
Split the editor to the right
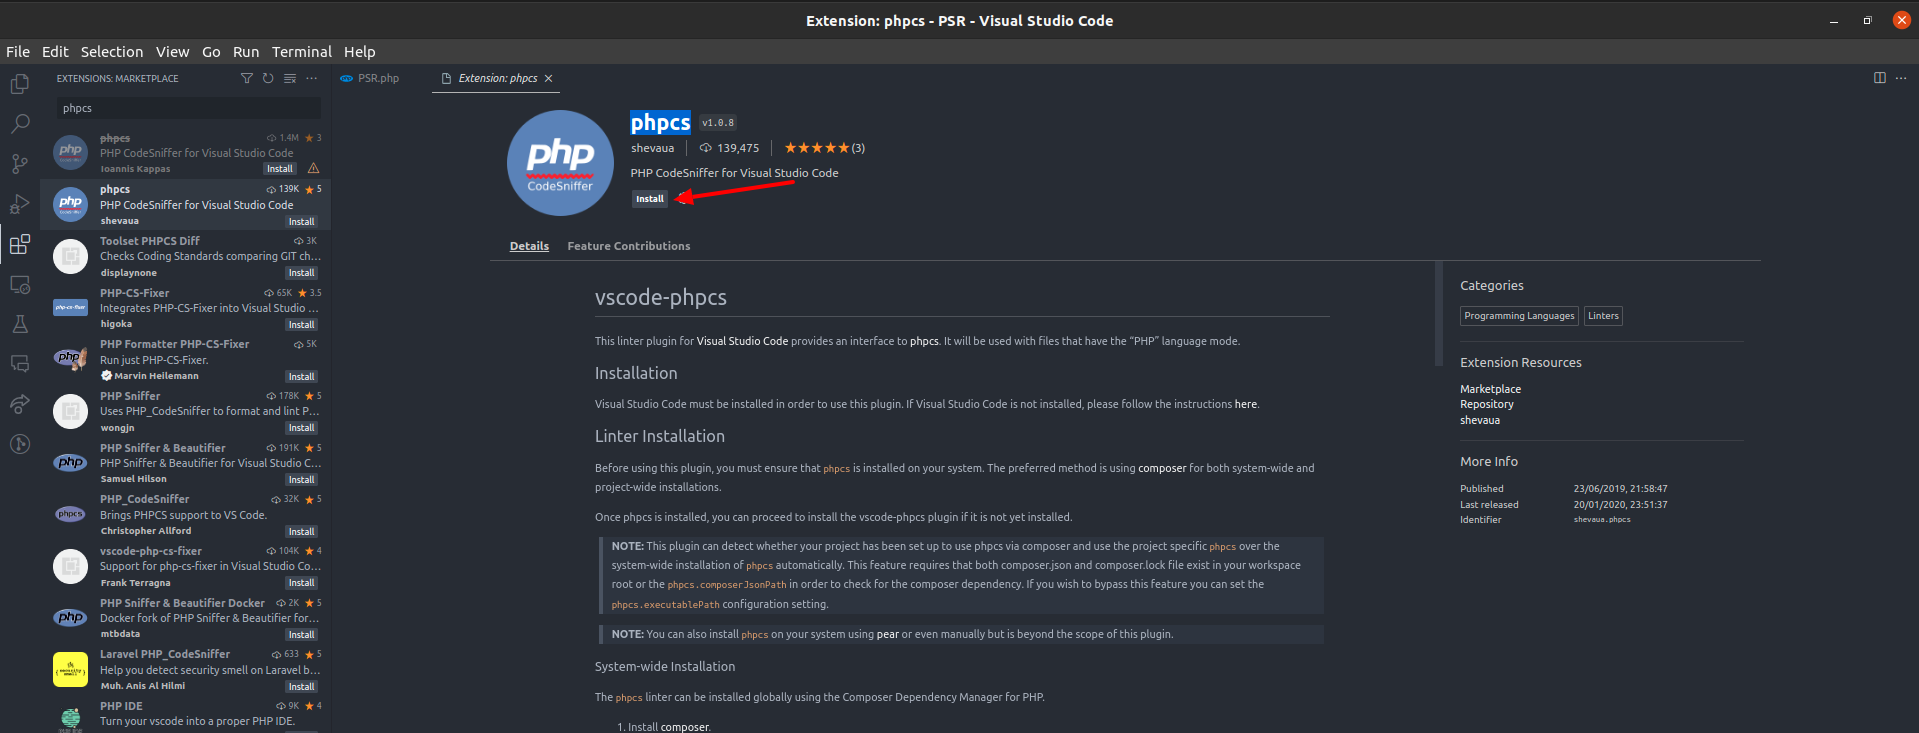(1879, 78)
